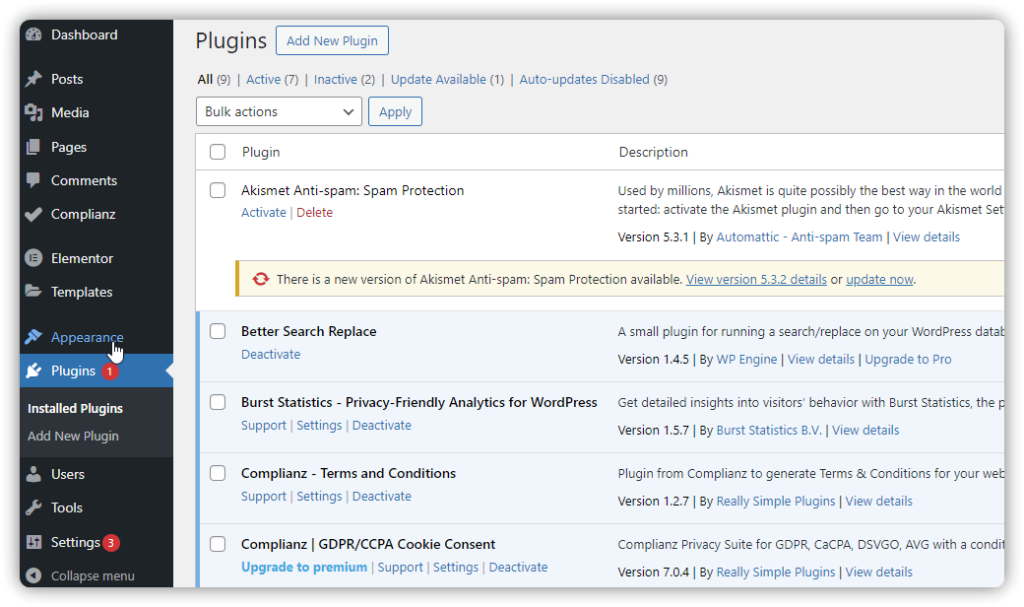Screen dimensions: 1024x607
Task: Click the Appearance paintbrush icon
Action: 33,337
